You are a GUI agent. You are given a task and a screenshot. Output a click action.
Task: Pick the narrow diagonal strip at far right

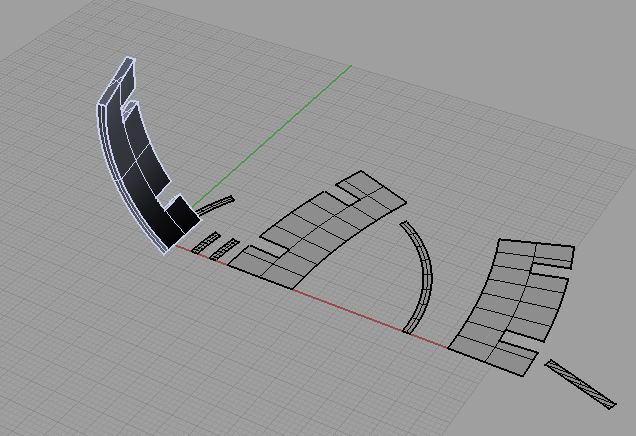[x=580, y=384]
